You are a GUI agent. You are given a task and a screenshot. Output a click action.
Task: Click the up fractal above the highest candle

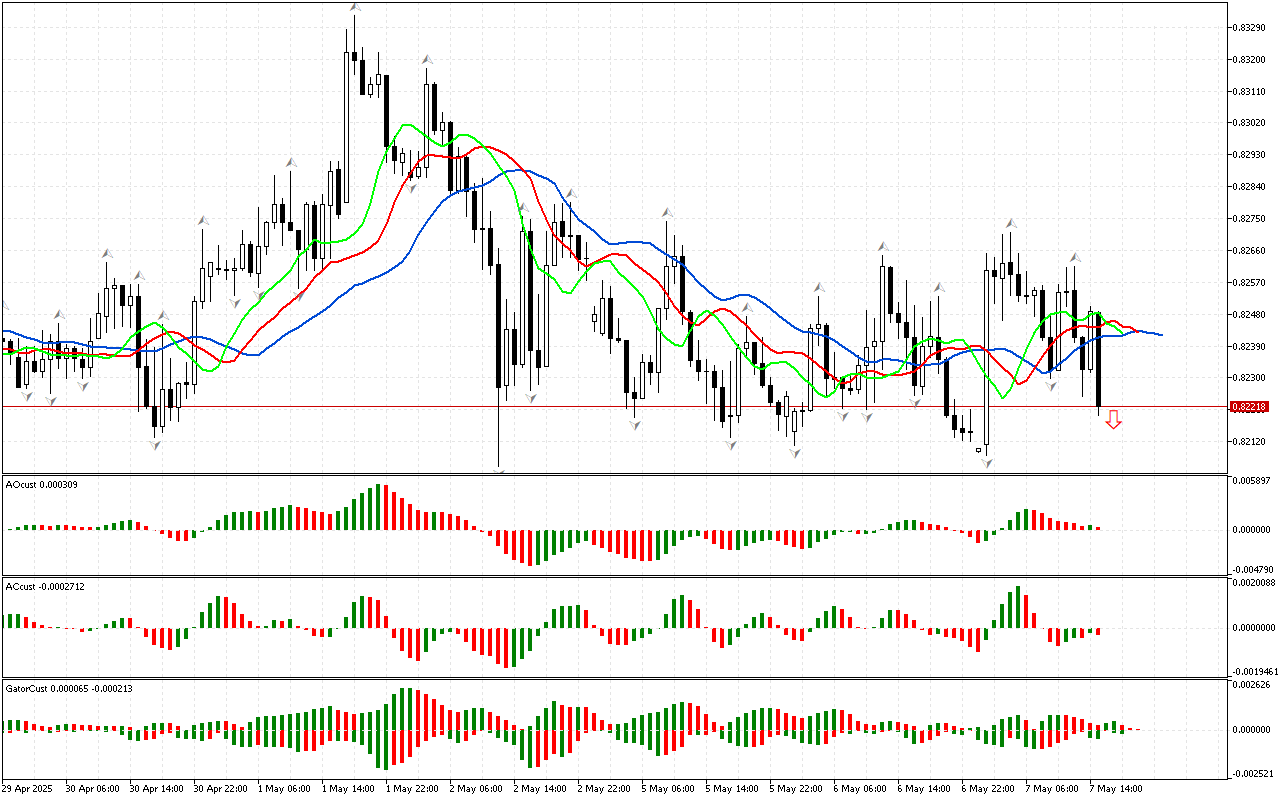pyautogui.click(x=354, y=8)
